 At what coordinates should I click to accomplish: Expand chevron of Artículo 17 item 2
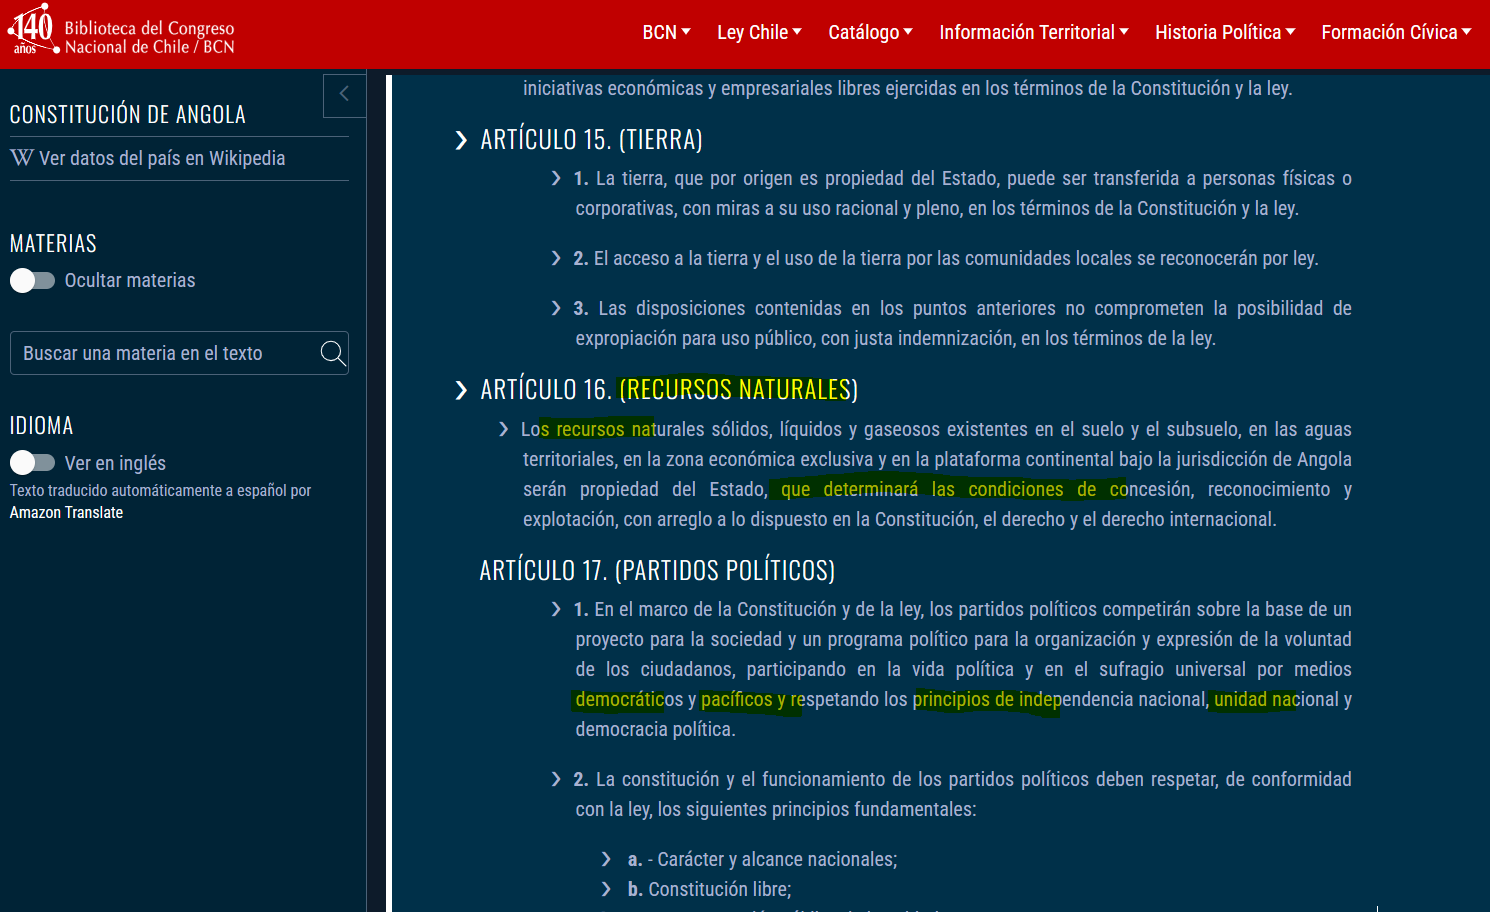point(556,779)
